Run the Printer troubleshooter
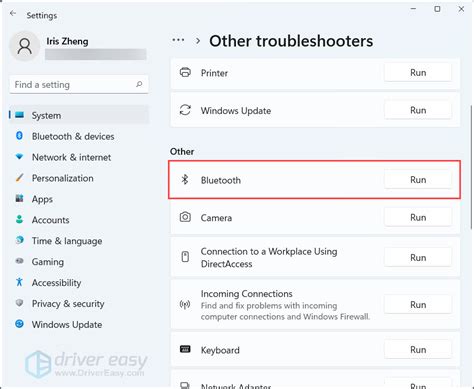474x389 pixels. pyautogui.click(x=418, y=72)
